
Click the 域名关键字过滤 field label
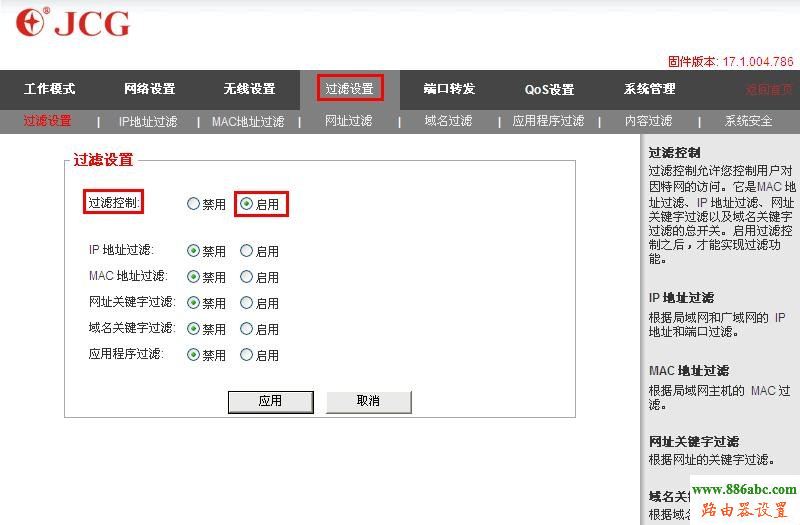click(x=132, y=328)
